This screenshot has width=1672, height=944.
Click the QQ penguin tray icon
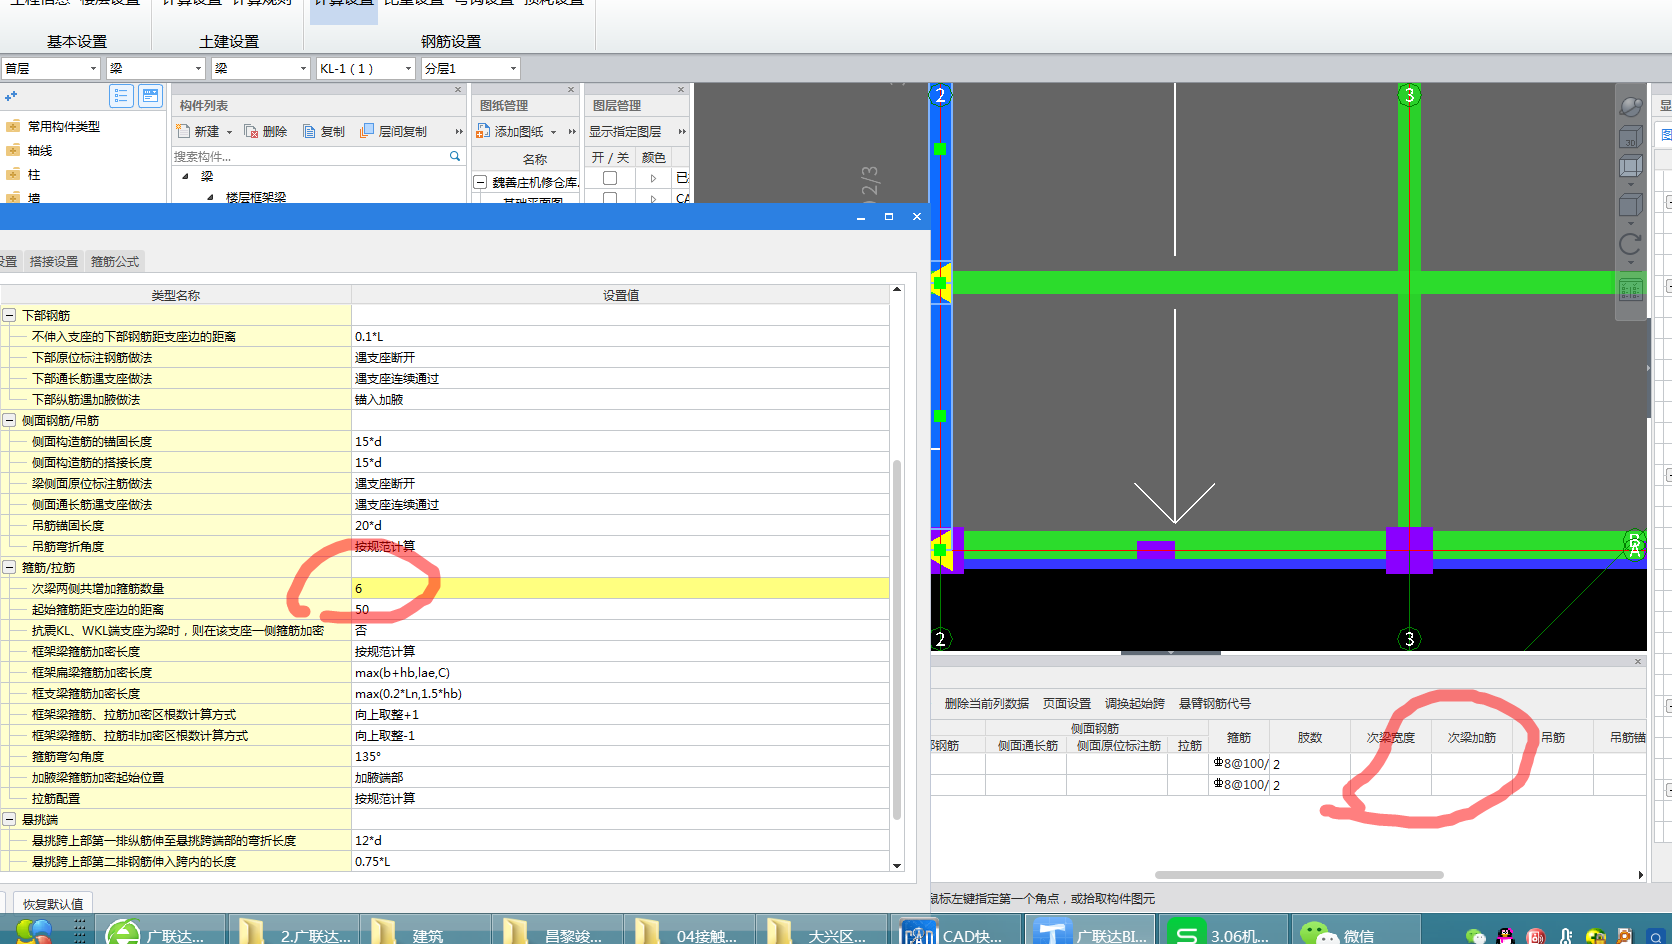[1506, 936]
